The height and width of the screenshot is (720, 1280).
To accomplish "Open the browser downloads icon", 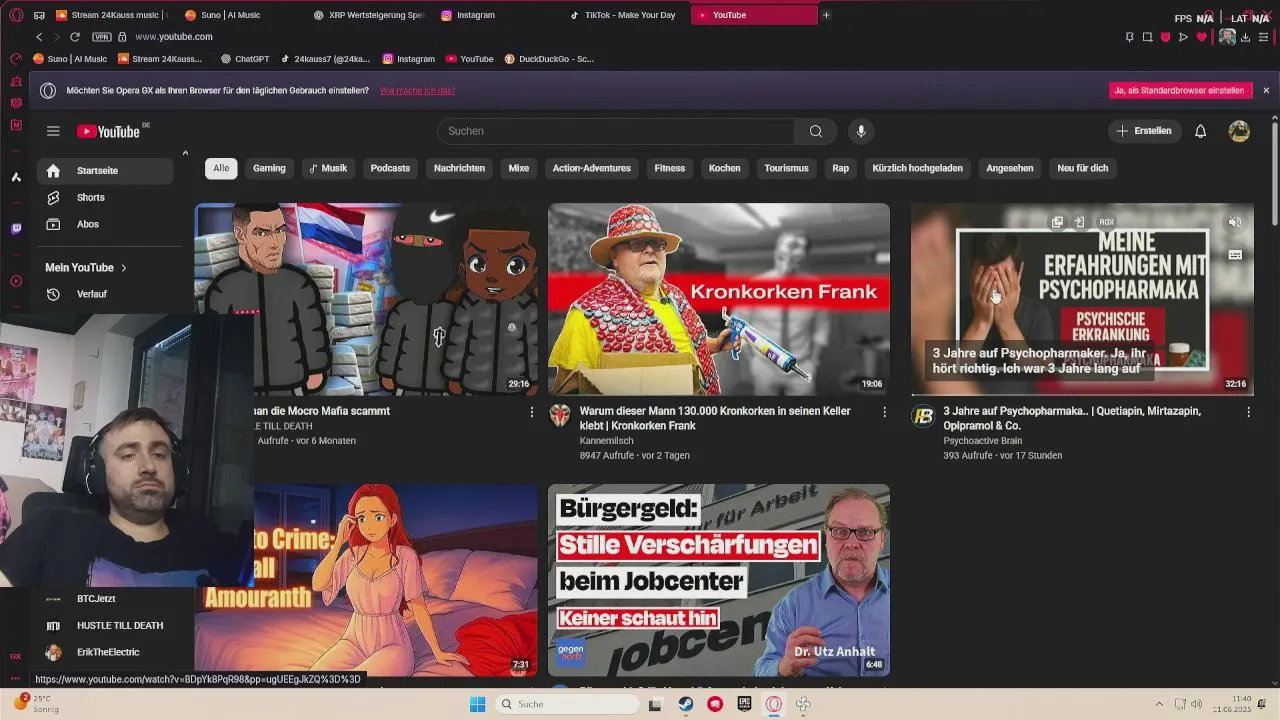I will pos(1245,37).
